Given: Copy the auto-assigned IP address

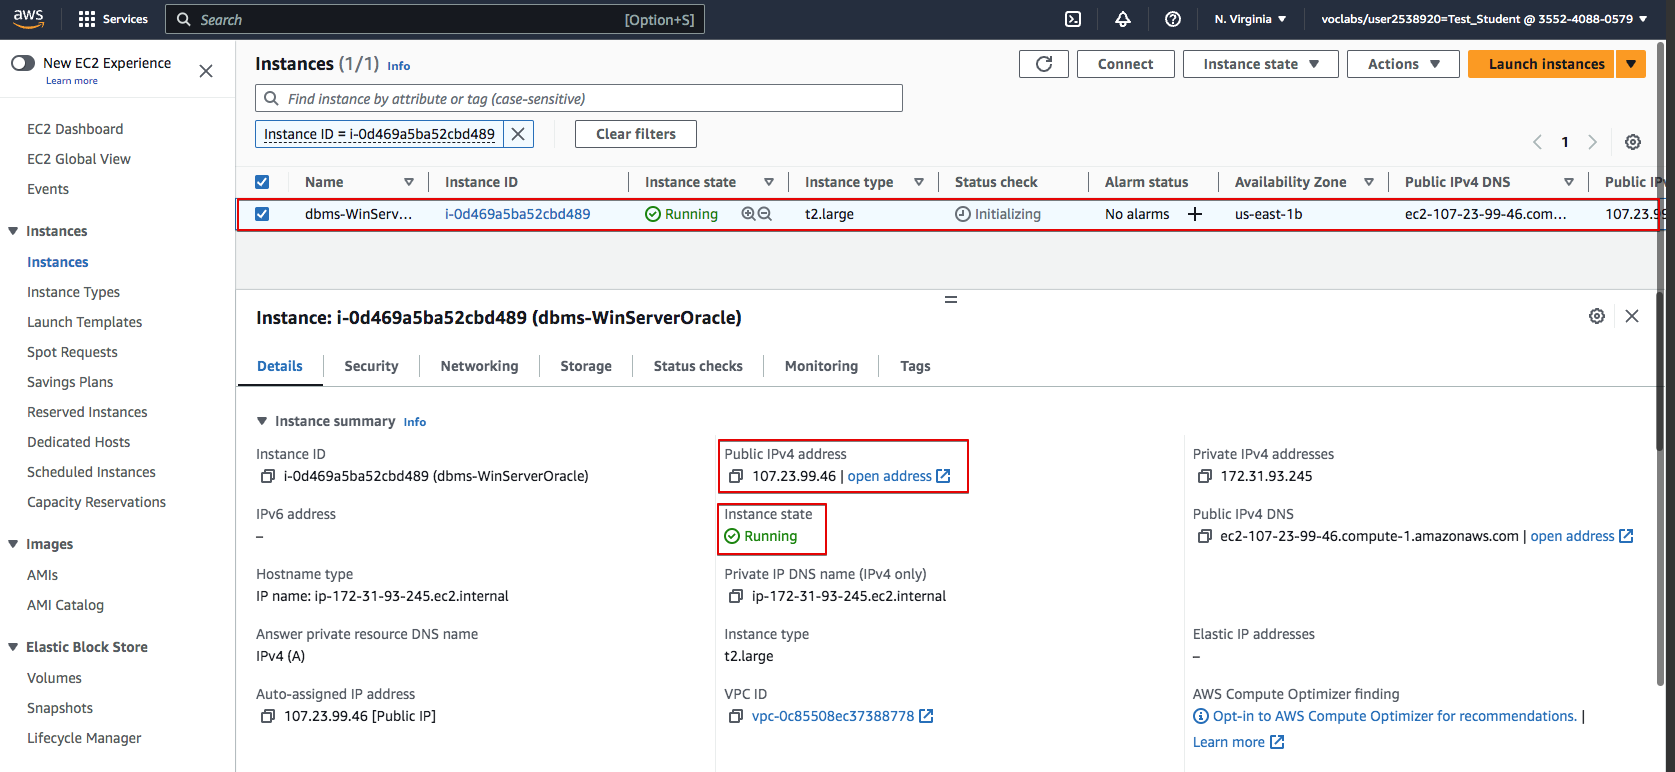Looking at the screenshot, I should [268, 717].
